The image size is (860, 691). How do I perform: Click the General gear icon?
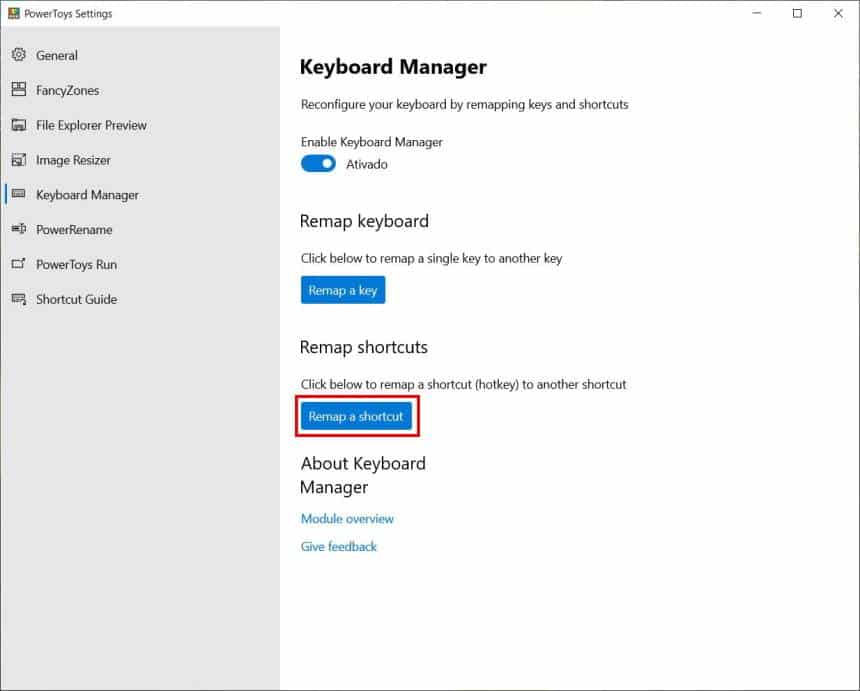tap(19, 55)
